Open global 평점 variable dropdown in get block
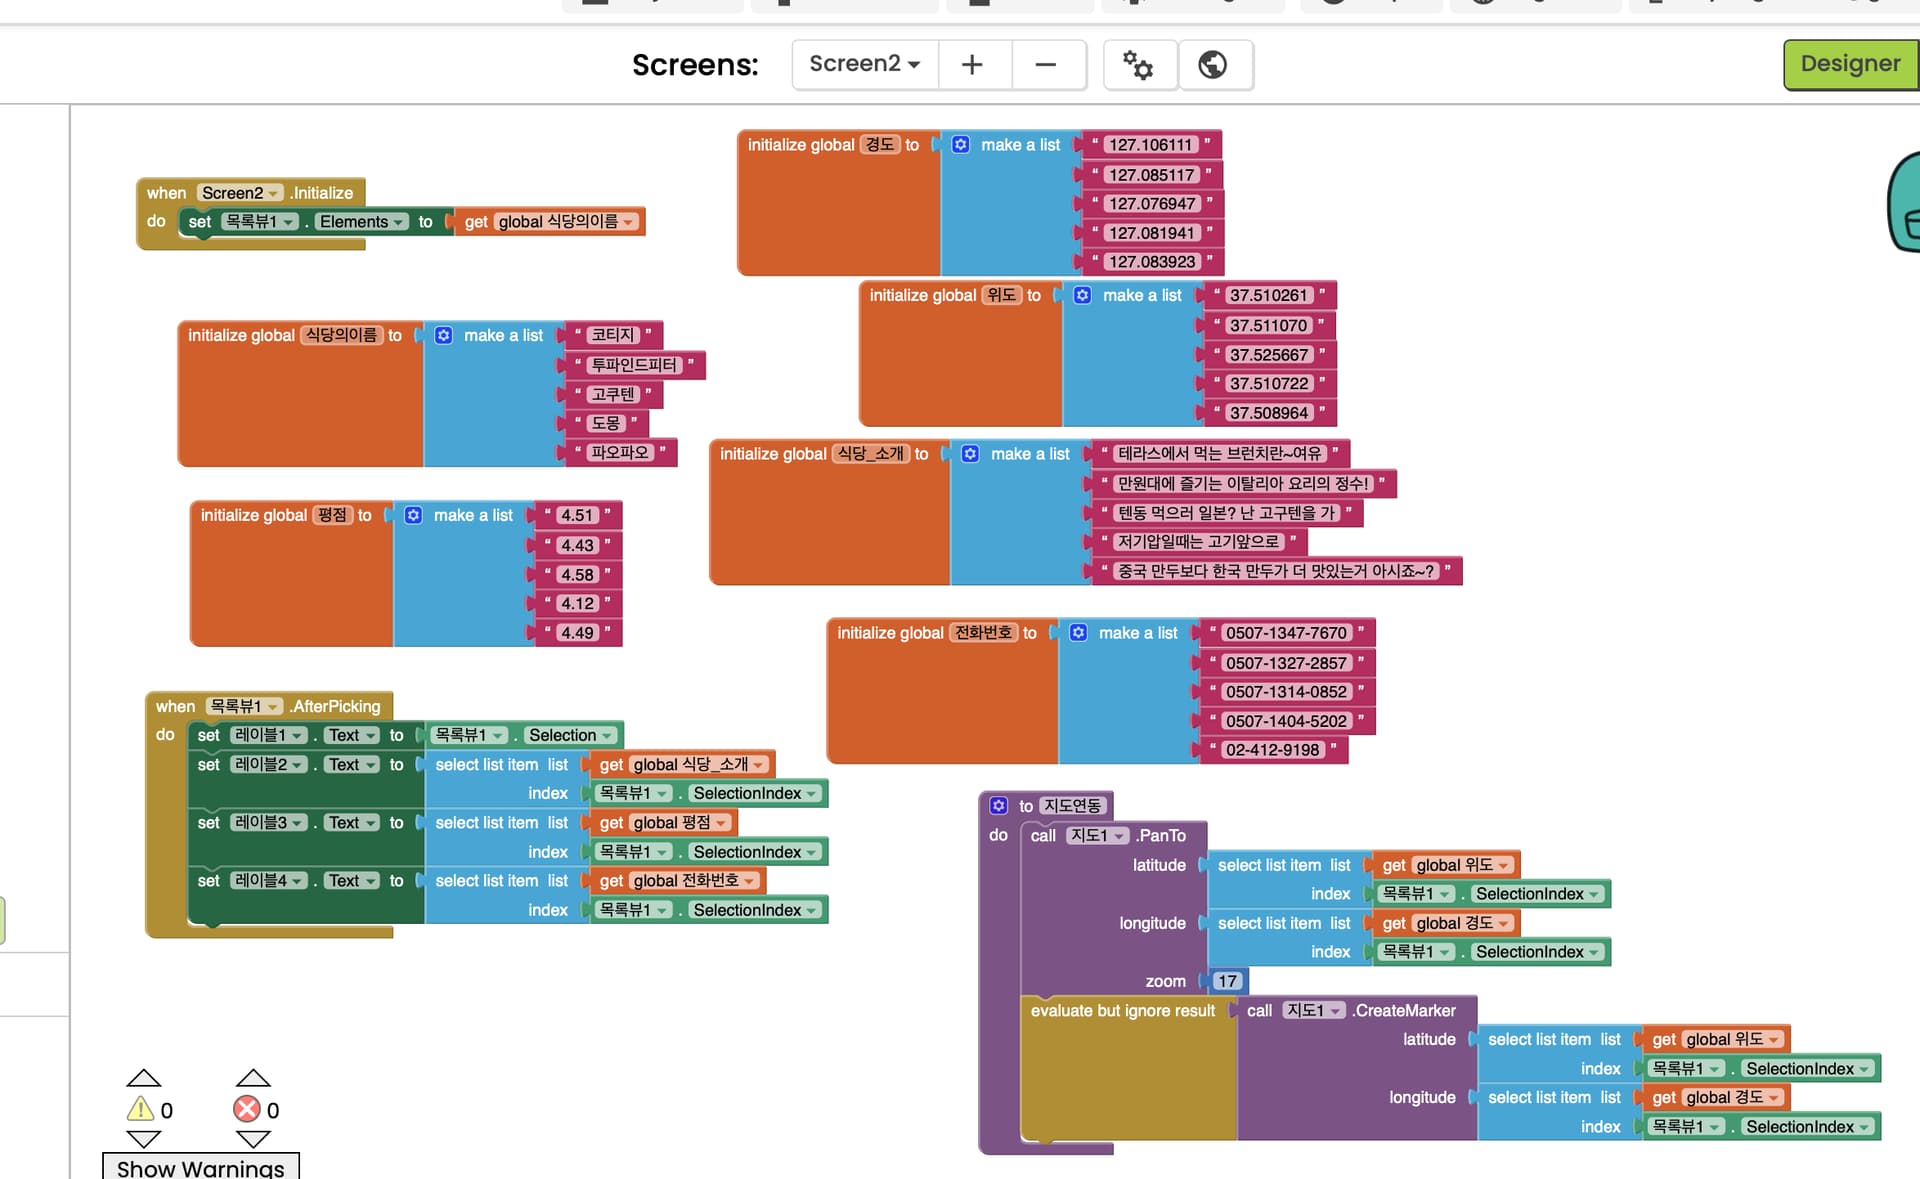 [681, 823]
